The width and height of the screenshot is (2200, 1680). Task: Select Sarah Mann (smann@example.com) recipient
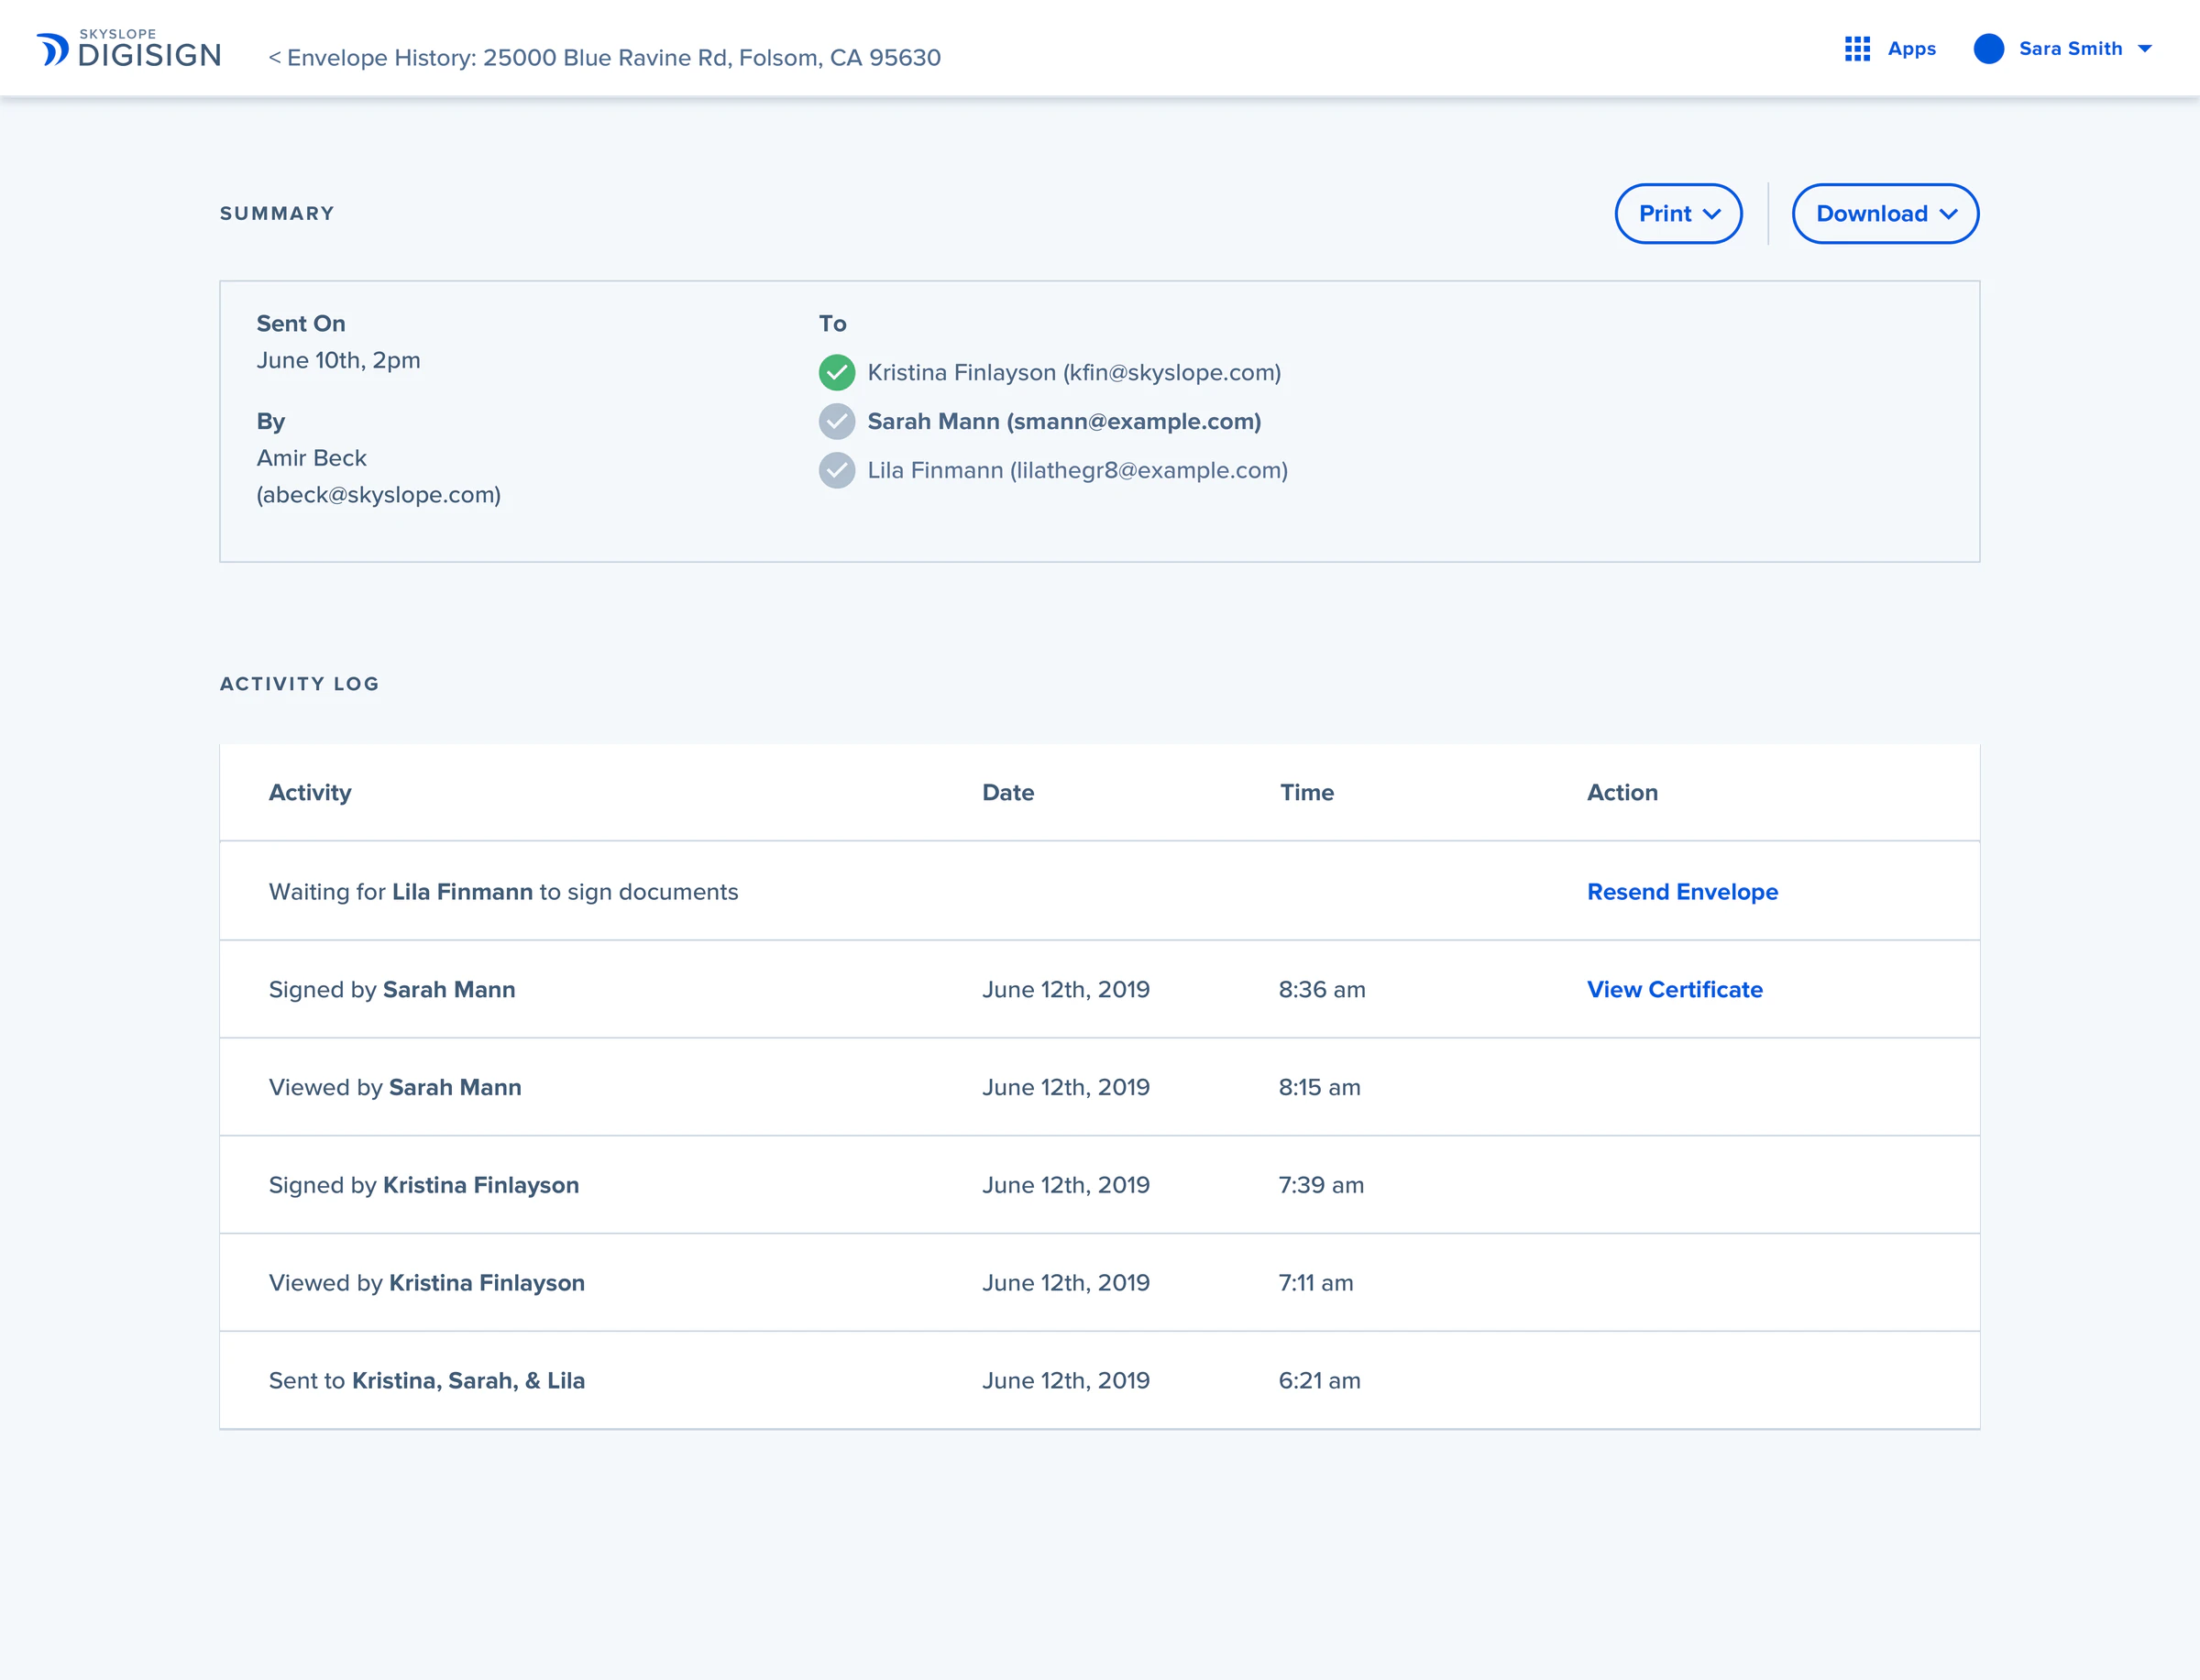click(1064, 422)
